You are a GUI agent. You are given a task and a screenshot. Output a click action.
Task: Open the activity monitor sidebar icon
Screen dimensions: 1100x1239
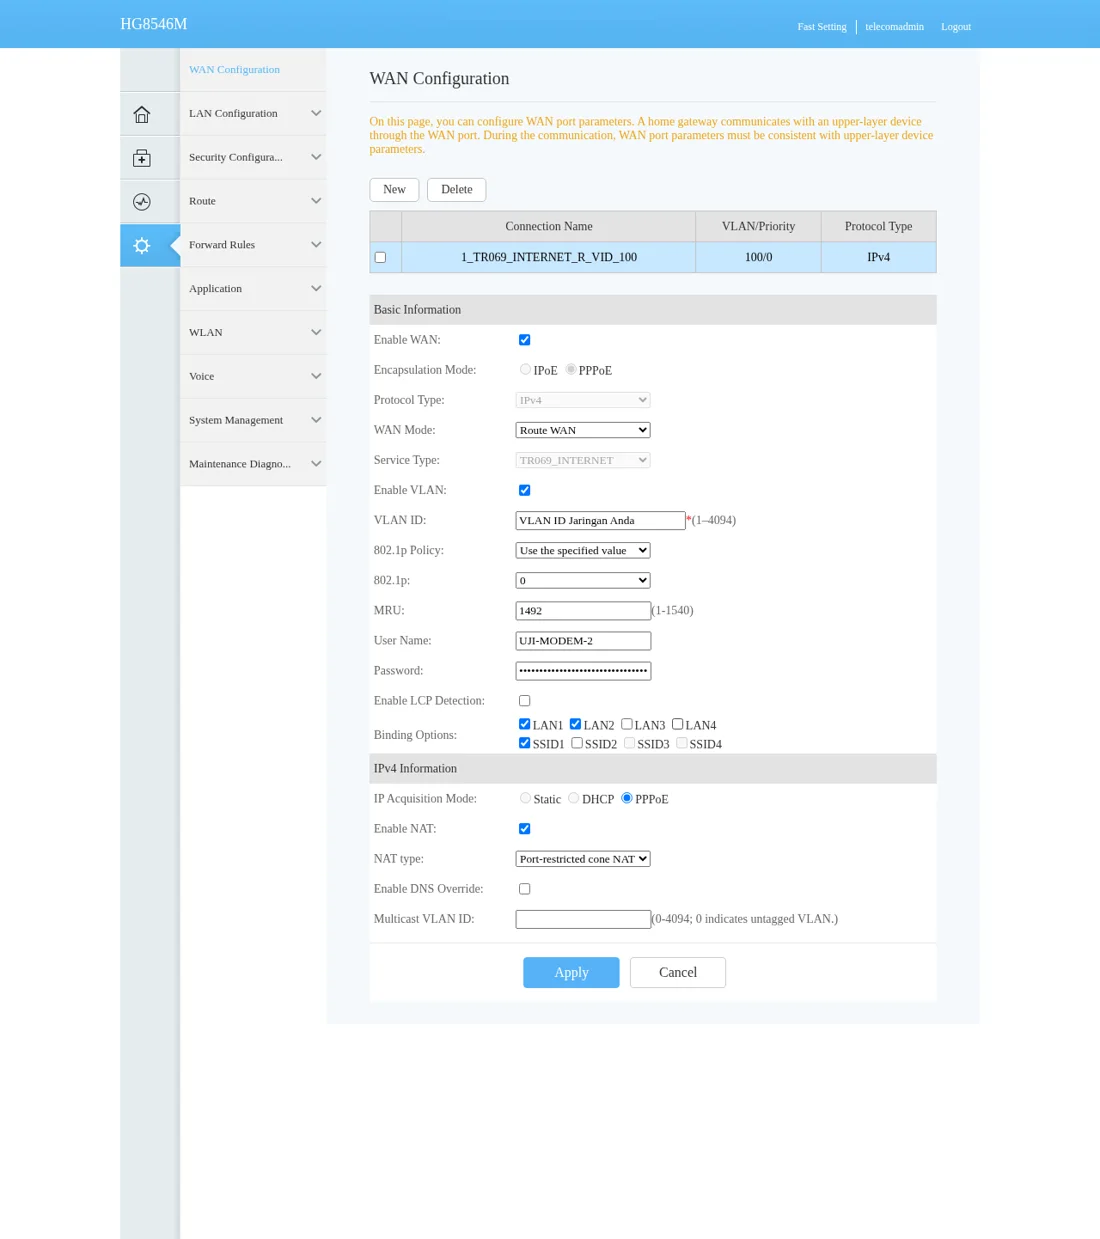click(x=142, y=202)
